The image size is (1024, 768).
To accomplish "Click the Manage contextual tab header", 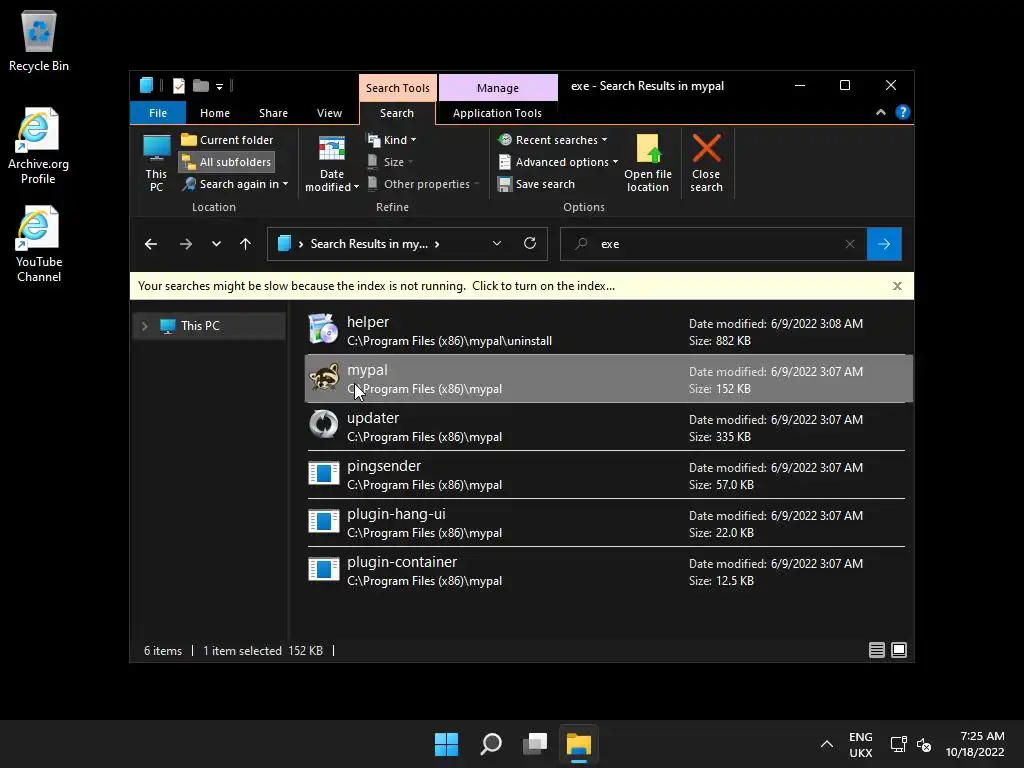I will click(x=498, y=88).
